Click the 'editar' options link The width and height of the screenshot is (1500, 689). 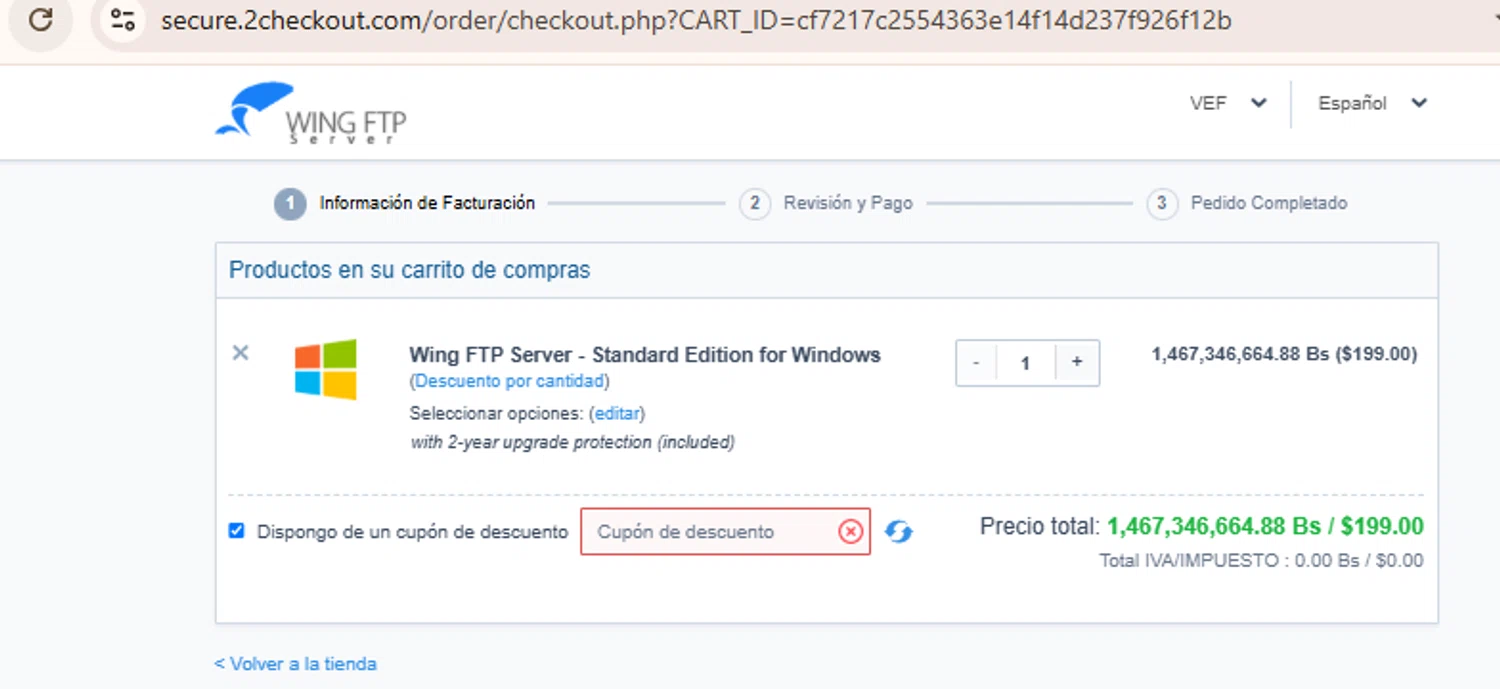tap(617, 413)
